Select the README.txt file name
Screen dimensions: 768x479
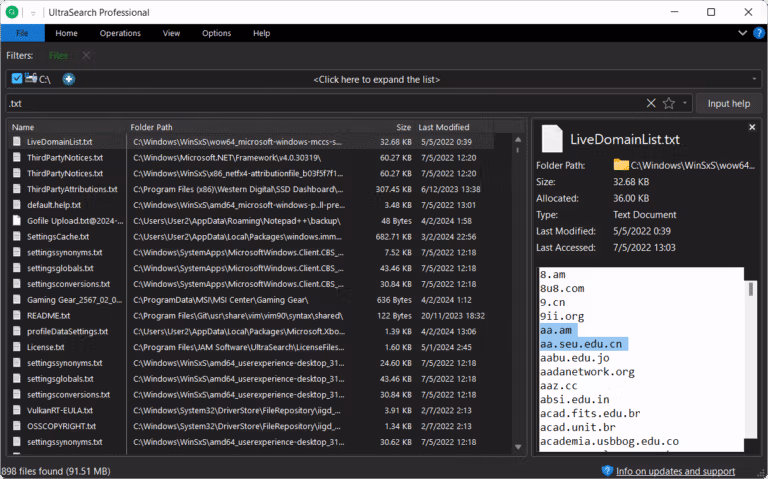coord(48,315)
